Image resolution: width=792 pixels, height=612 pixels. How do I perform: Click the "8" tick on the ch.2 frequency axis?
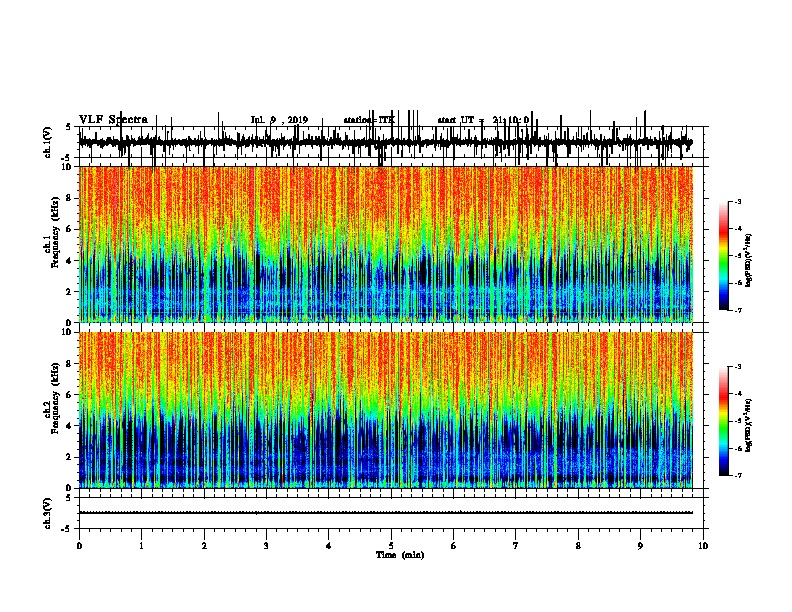click(x=70, y=364)
